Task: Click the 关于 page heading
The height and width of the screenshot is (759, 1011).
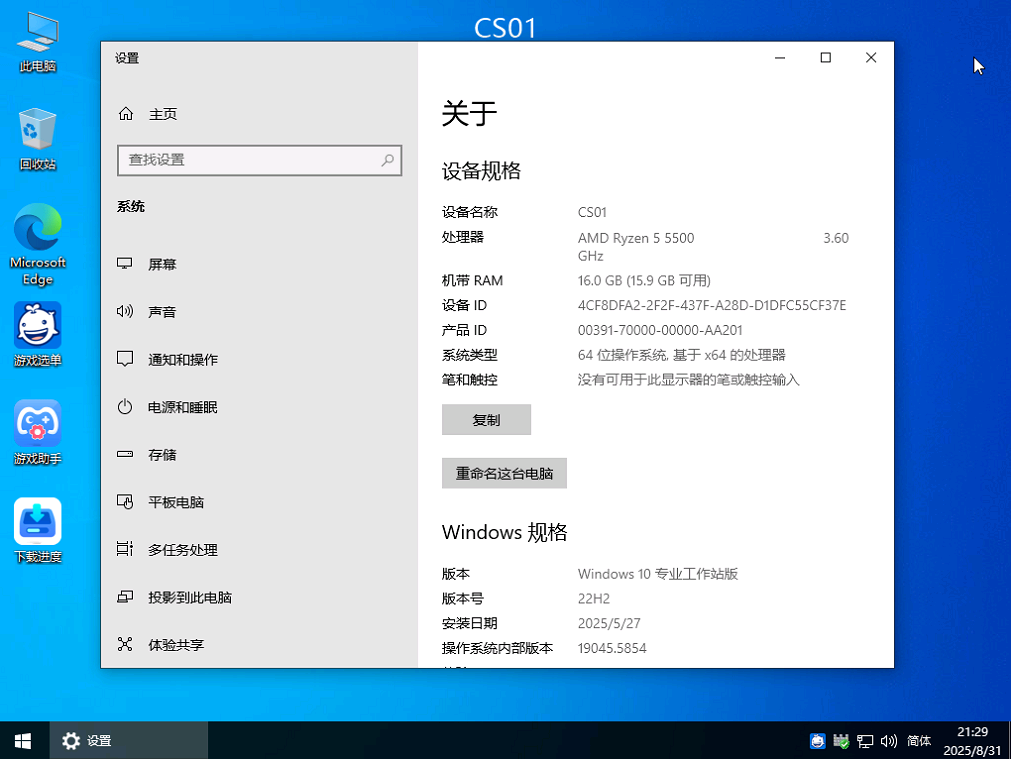Action: click(469, 114)
